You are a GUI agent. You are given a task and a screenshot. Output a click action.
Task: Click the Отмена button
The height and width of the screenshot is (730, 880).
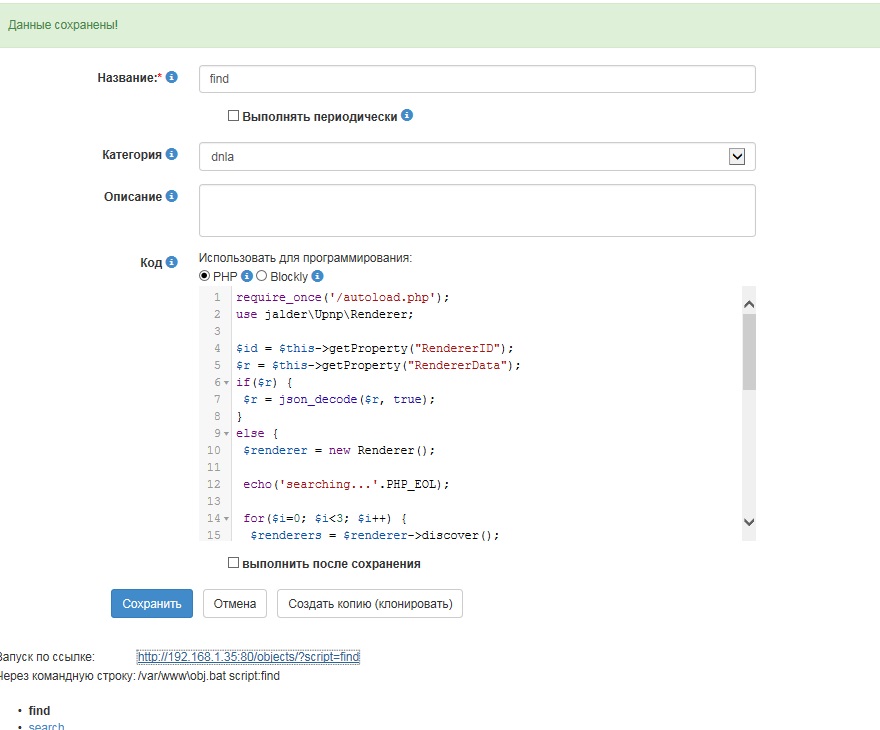click(236, 604)
